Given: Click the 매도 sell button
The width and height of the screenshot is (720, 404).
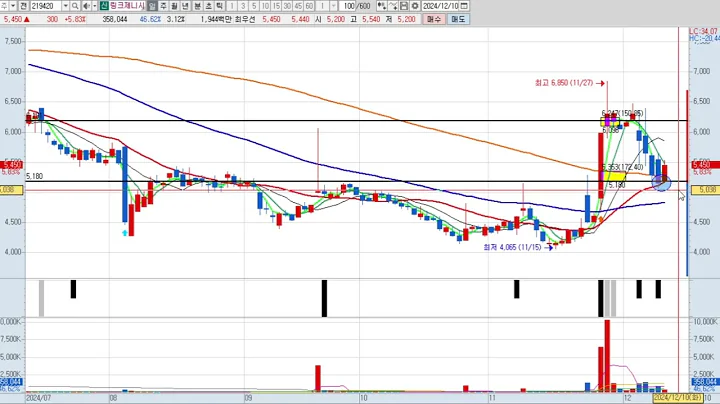Looking at the screenshot, I should click(458, 19).
